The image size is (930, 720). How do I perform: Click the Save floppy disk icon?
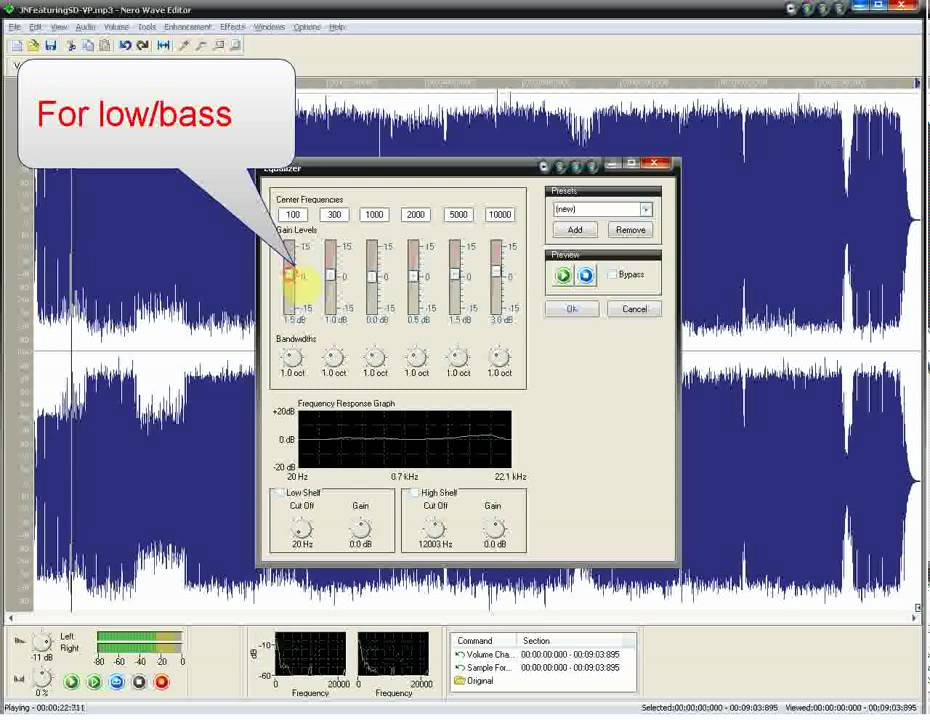click(50, 46)
